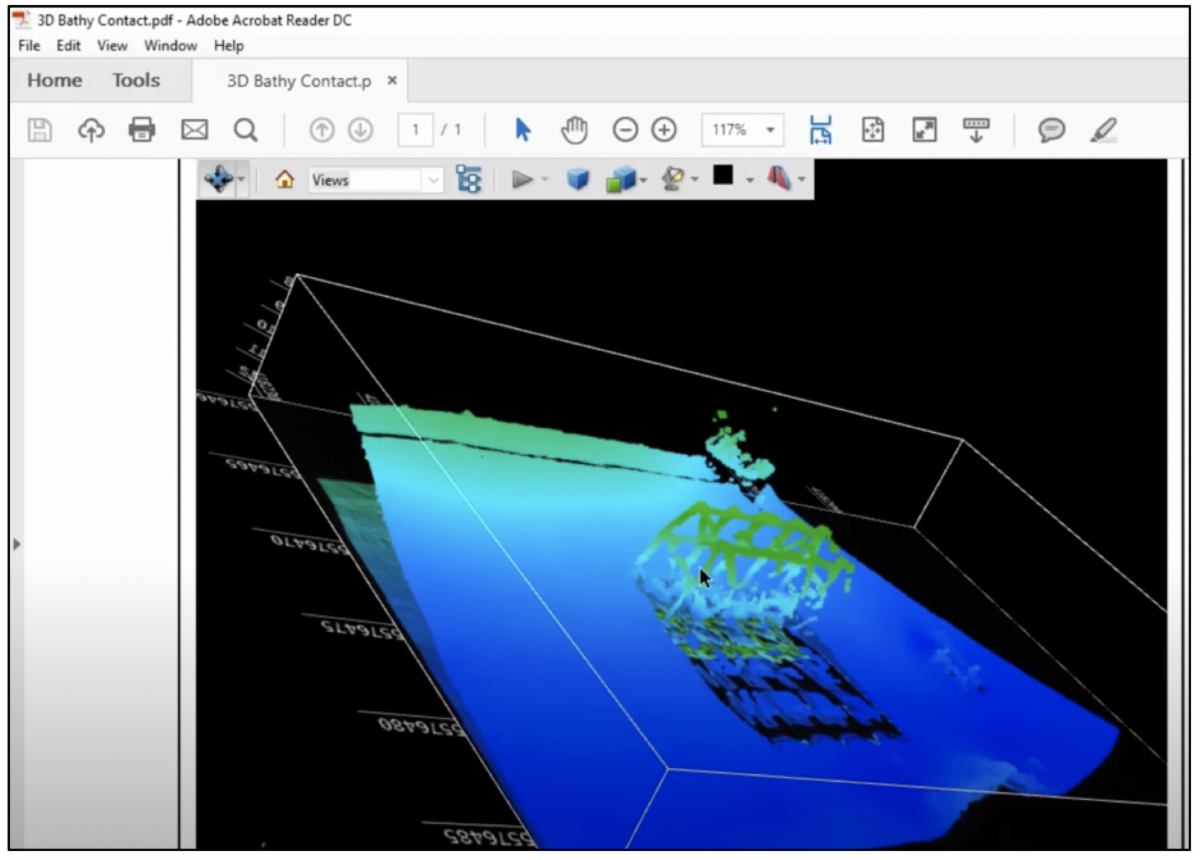Click the zoom in plus icon
This screenshot has height=860, width=1200.
click(x=664, y=130)
